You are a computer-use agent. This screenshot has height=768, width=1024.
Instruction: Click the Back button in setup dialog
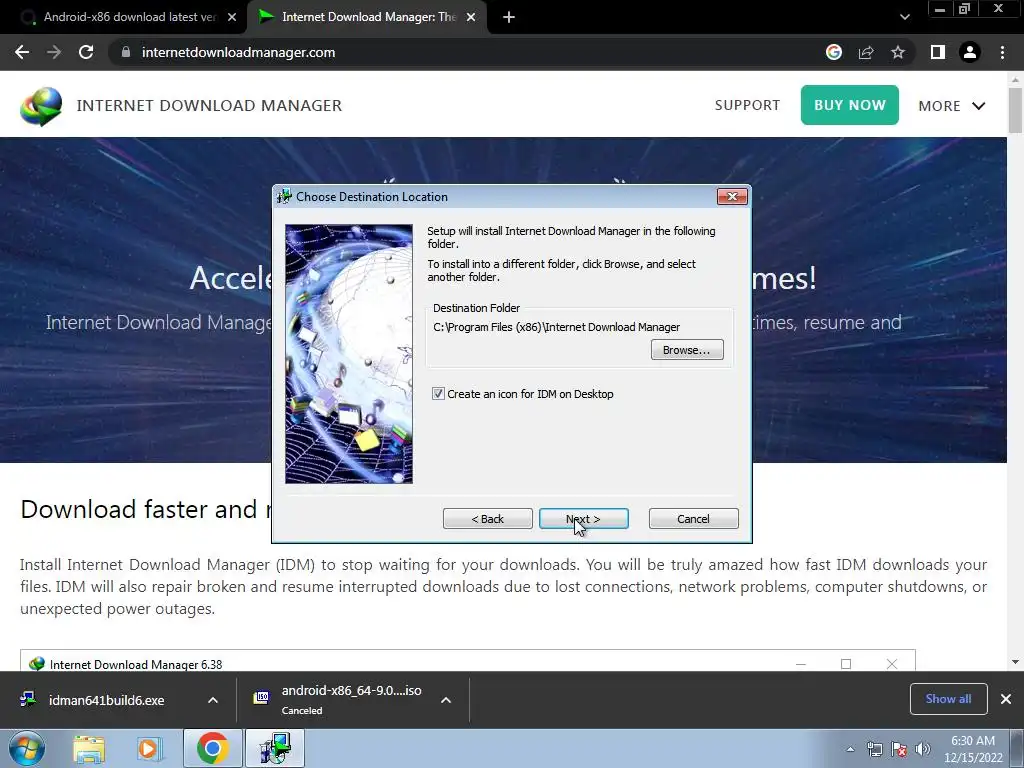point(487,519)
